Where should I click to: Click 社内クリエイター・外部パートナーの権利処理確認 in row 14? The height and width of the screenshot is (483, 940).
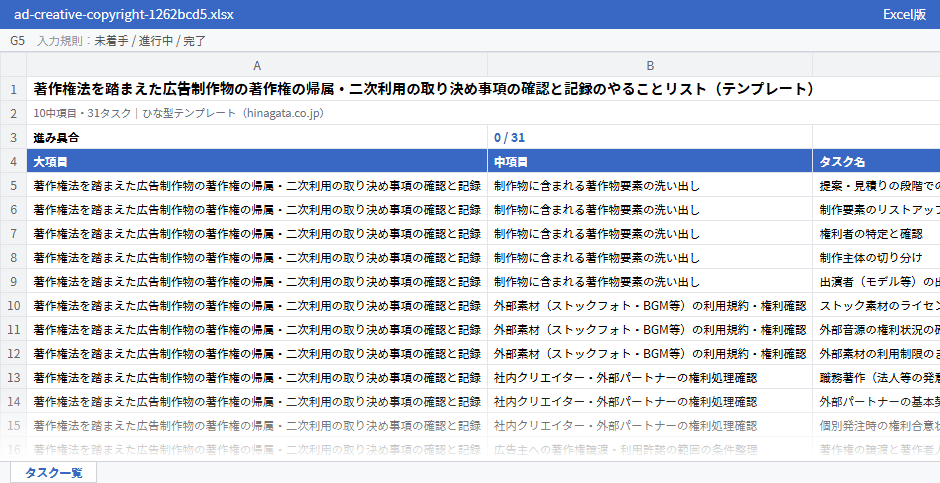[650, 401]
